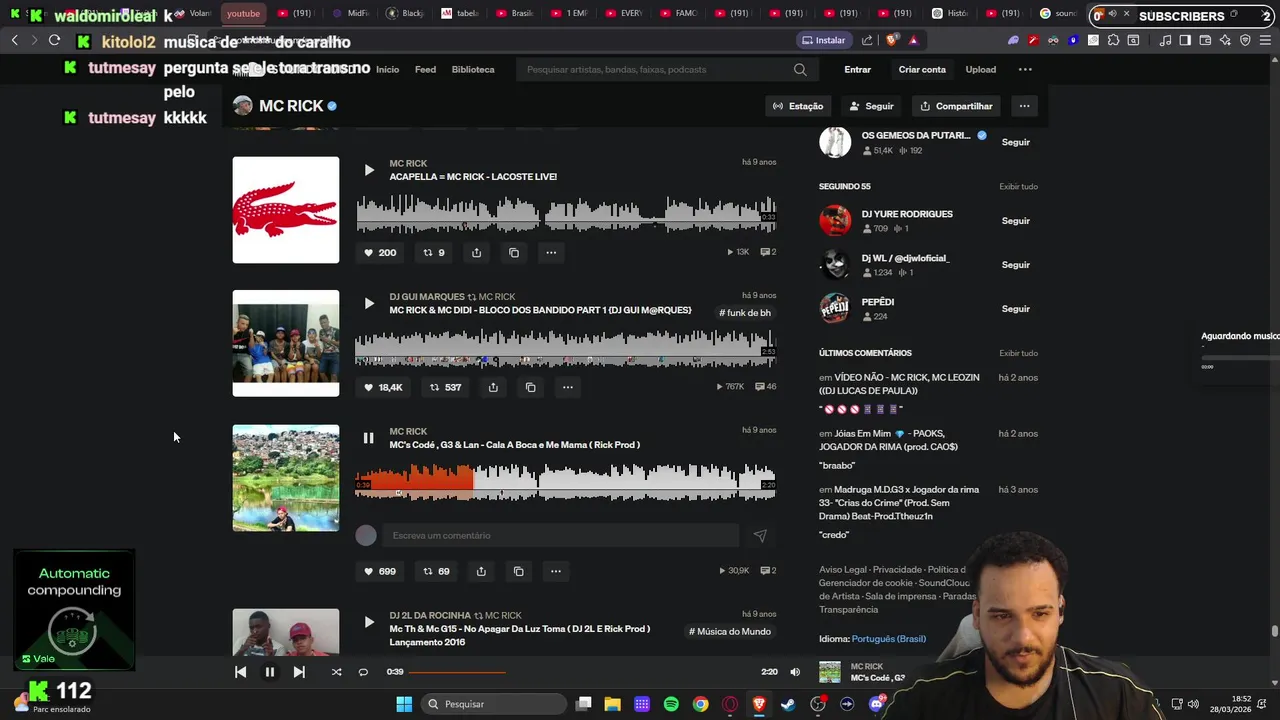
Task: Click the Entrar sign-in link
Action: pos(857,70)
